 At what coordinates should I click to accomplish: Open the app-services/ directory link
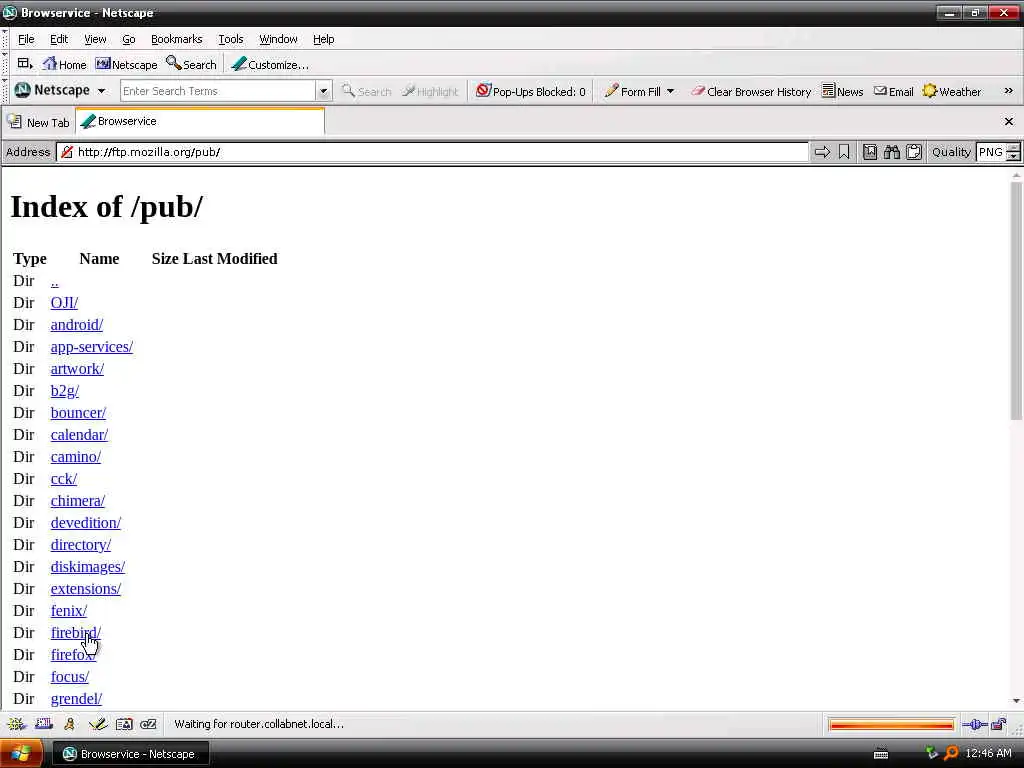[x=91, y=347]
